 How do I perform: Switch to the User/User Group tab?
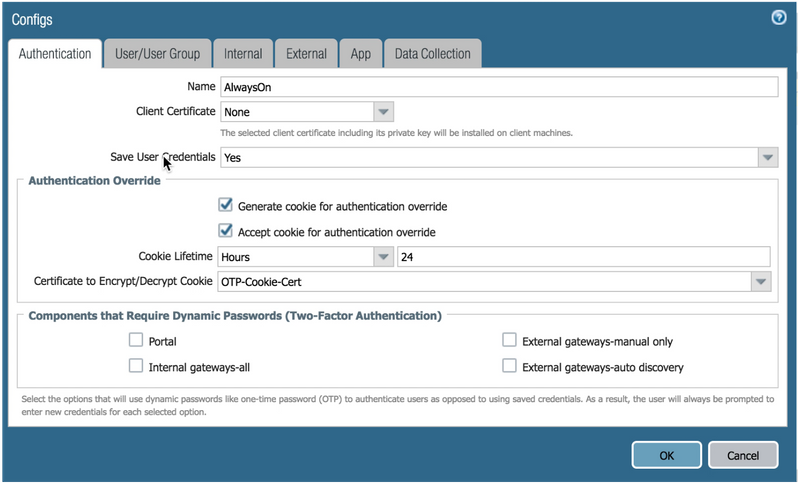157,54
